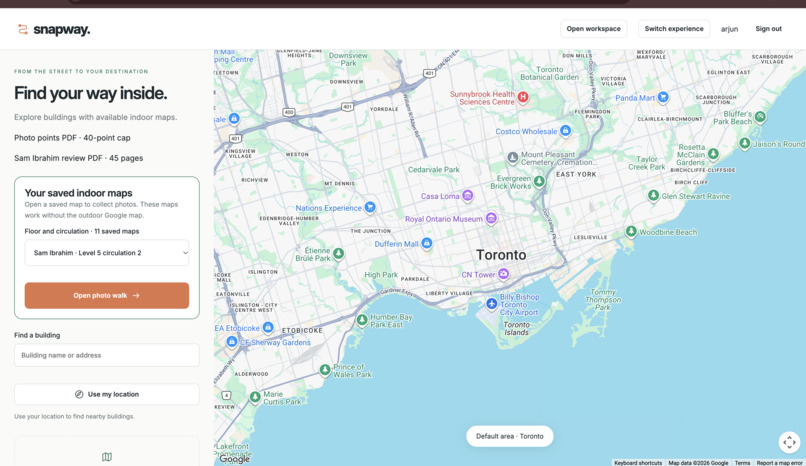
Task: Focus the Building name or address field
Action: [107, 355]
